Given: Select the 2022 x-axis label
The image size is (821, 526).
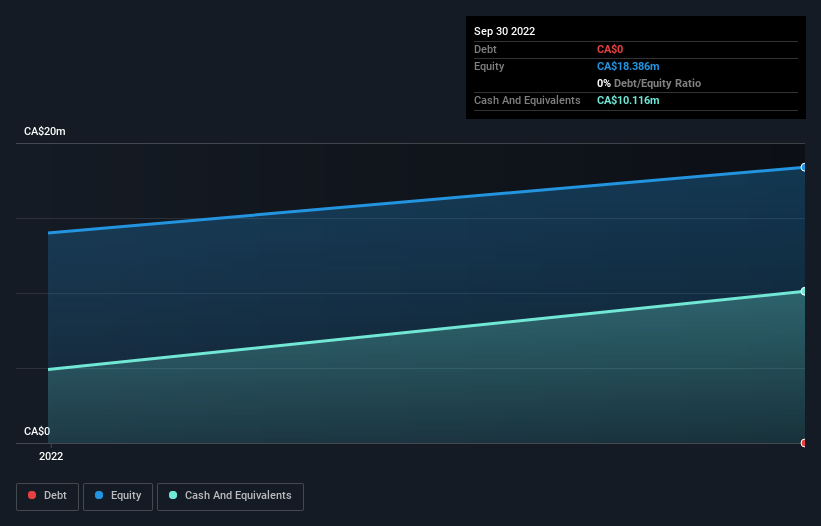Looking at the screenshot, I should click(x=51, y=456).
